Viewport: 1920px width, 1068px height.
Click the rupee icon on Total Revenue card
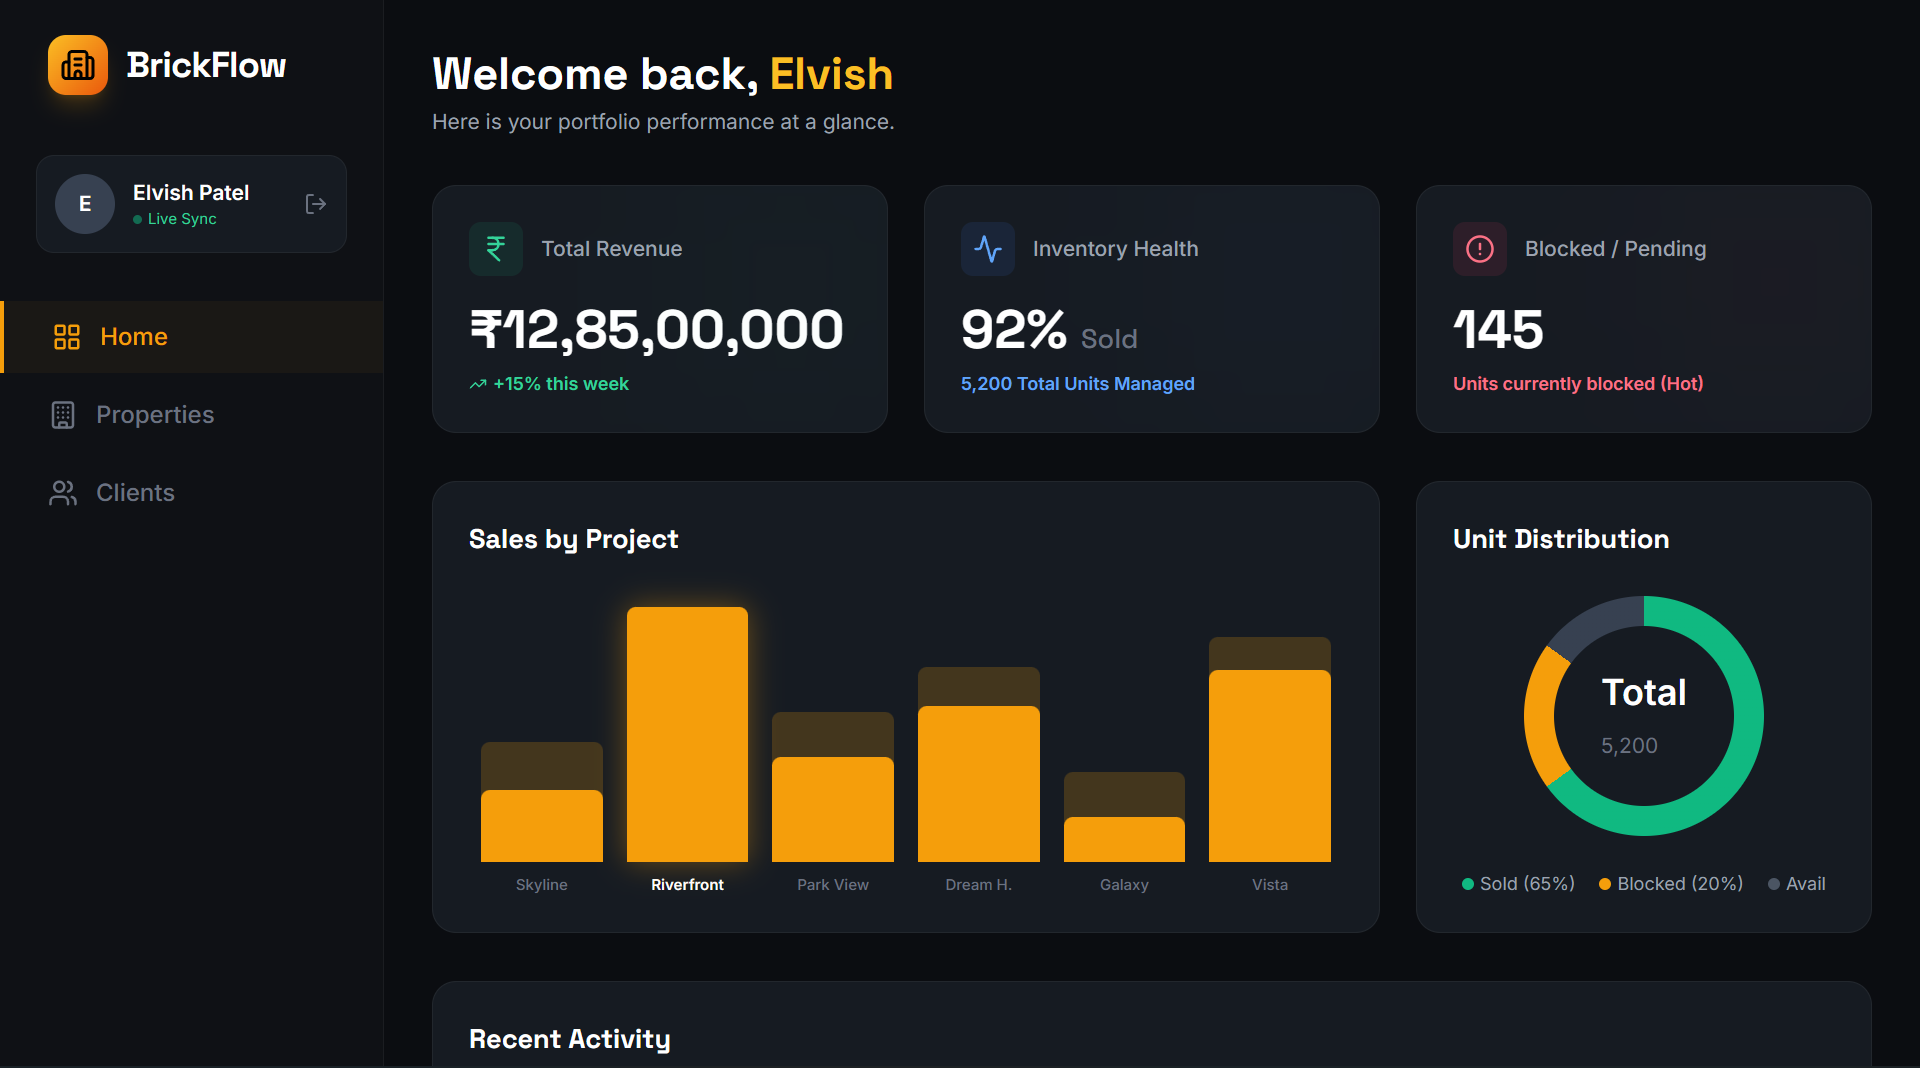(495, 249)
